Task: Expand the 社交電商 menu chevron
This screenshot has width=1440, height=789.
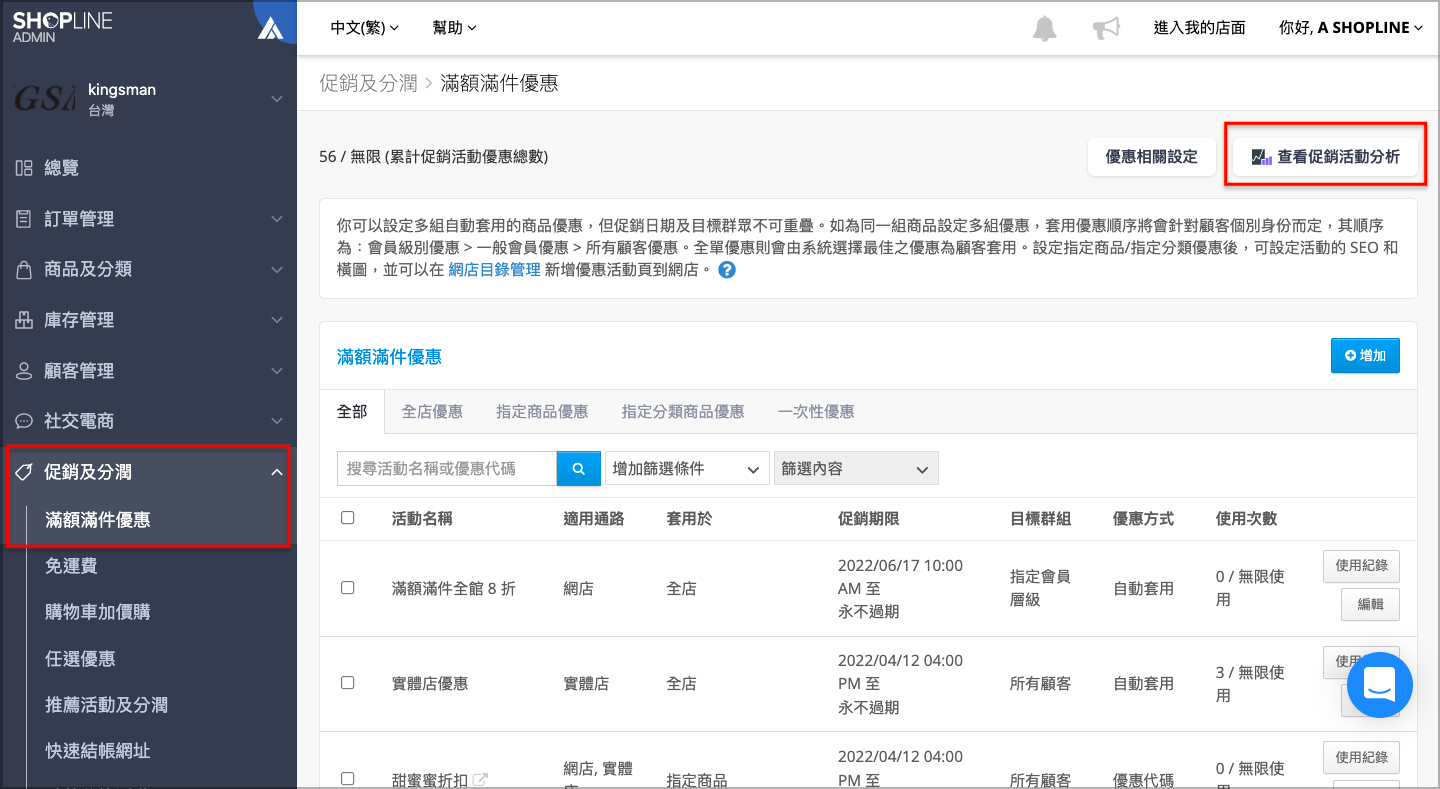Action: pyautogui.click(x=277, y=421)
